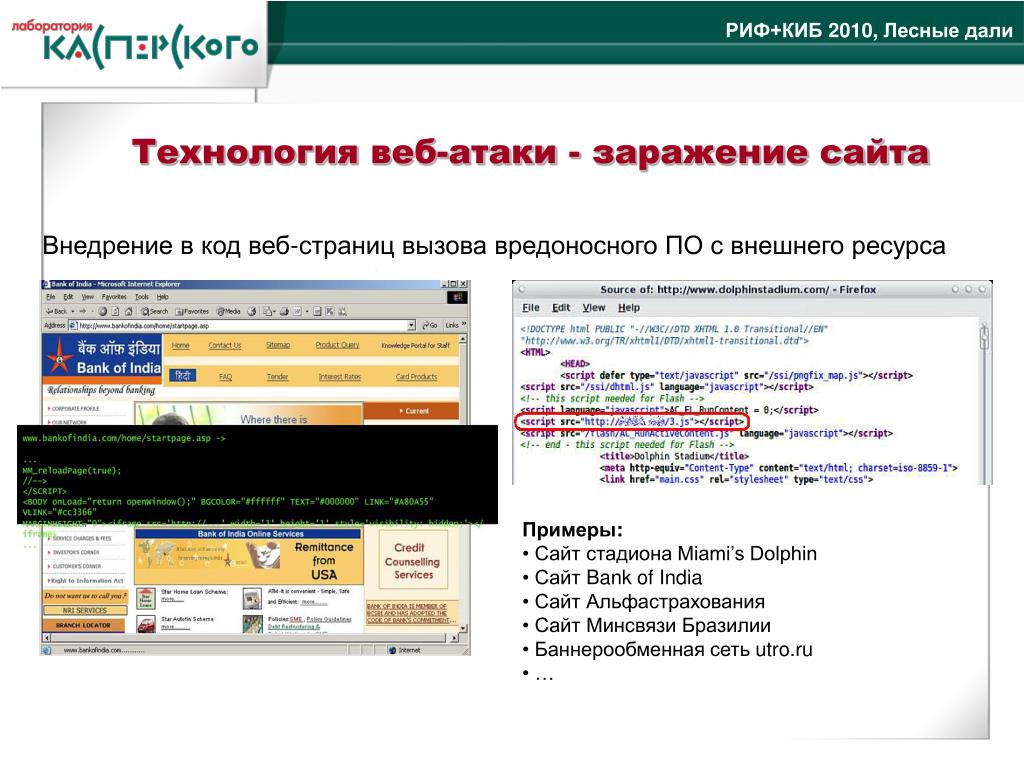The image size is (1024, 768).
Task: Click the Star Home Loan icon
Action: click(146, 598)
